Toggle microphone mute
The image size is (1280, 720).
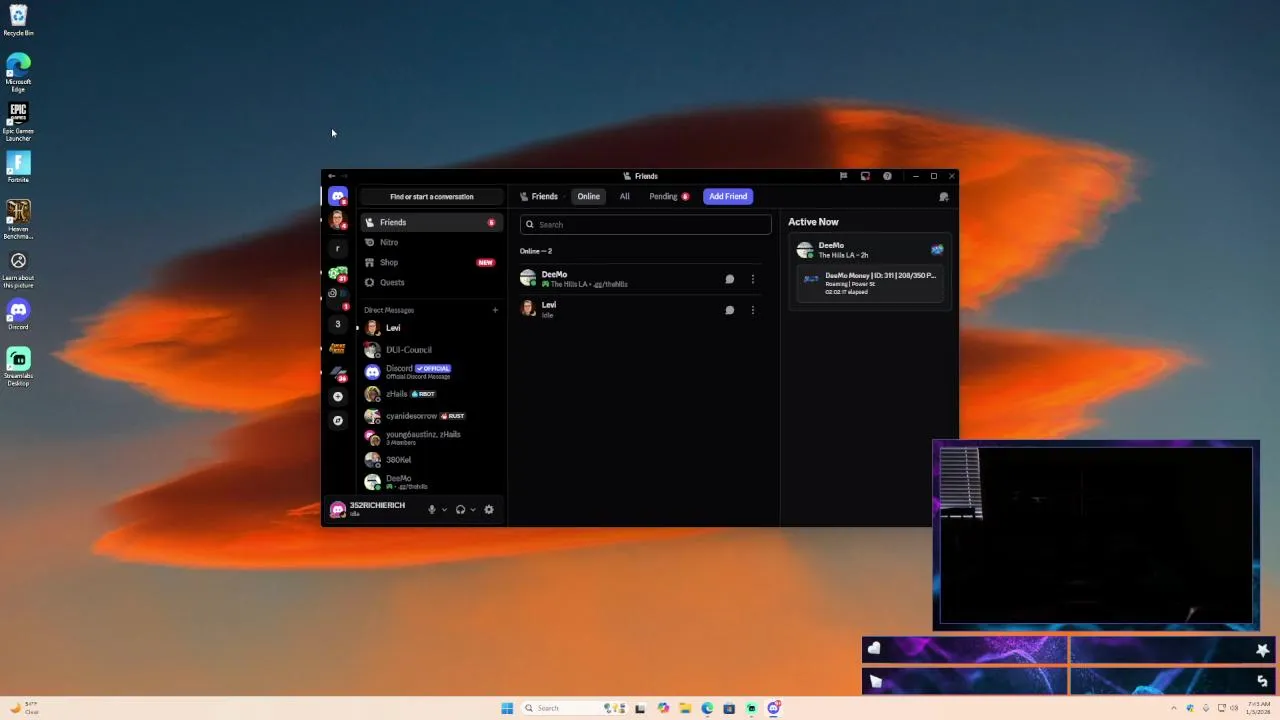click(x=432, y=510)
